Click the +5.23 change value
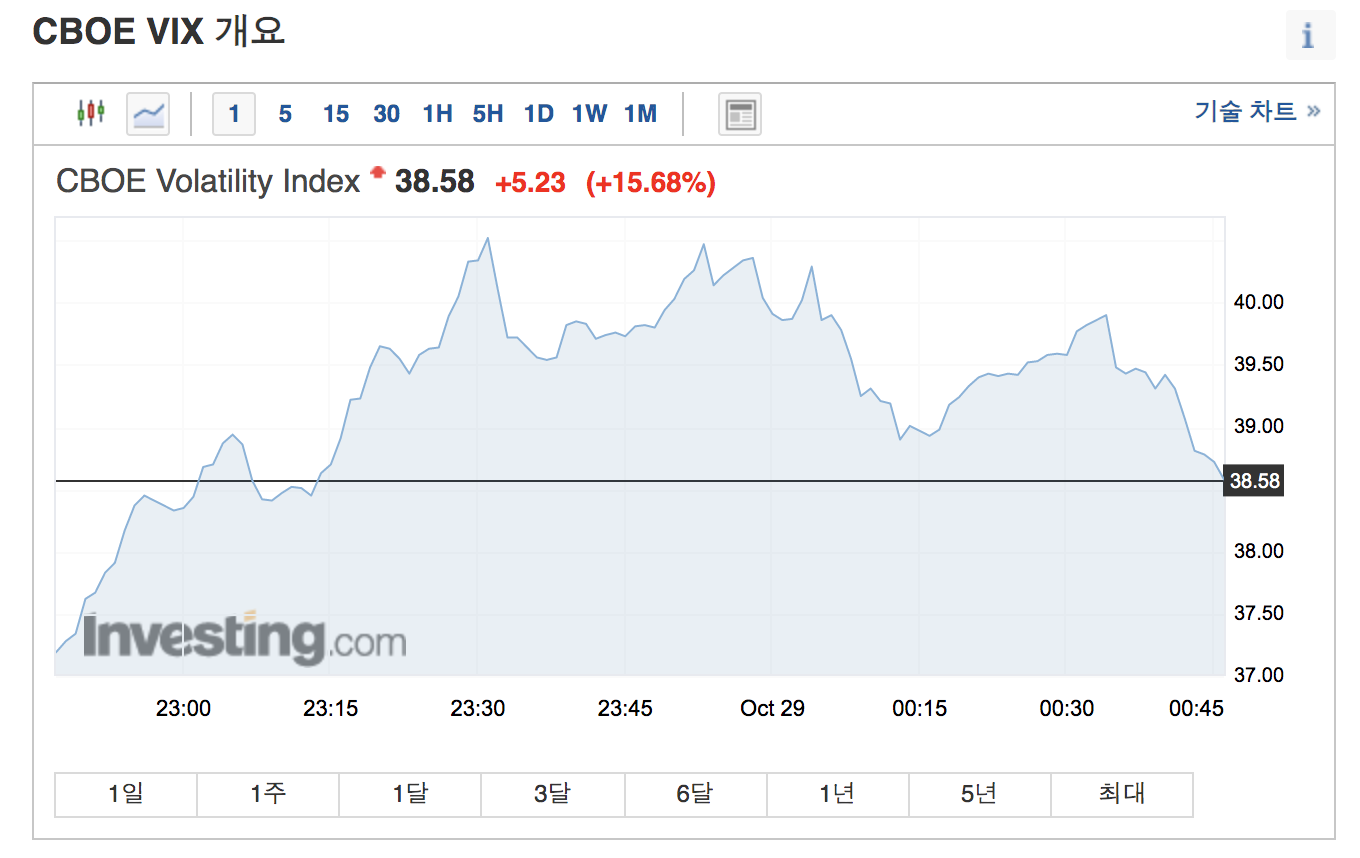The image size is (1360, 858). click(x=530, y=183)
